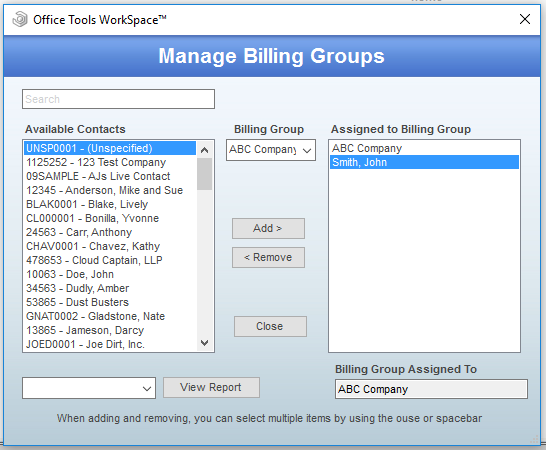The image size is (546, 450).
Task: Select 34563 - Dudly, Amber
Action: click(110, 288)
